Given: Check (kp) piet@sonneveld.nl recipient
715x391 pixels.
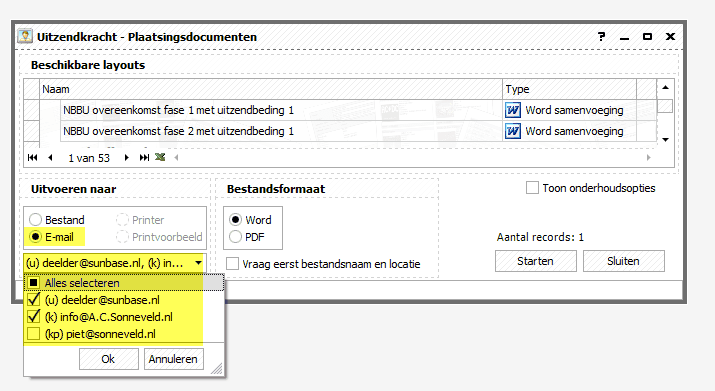Looking at the screenshot, I should pos(33,334).
